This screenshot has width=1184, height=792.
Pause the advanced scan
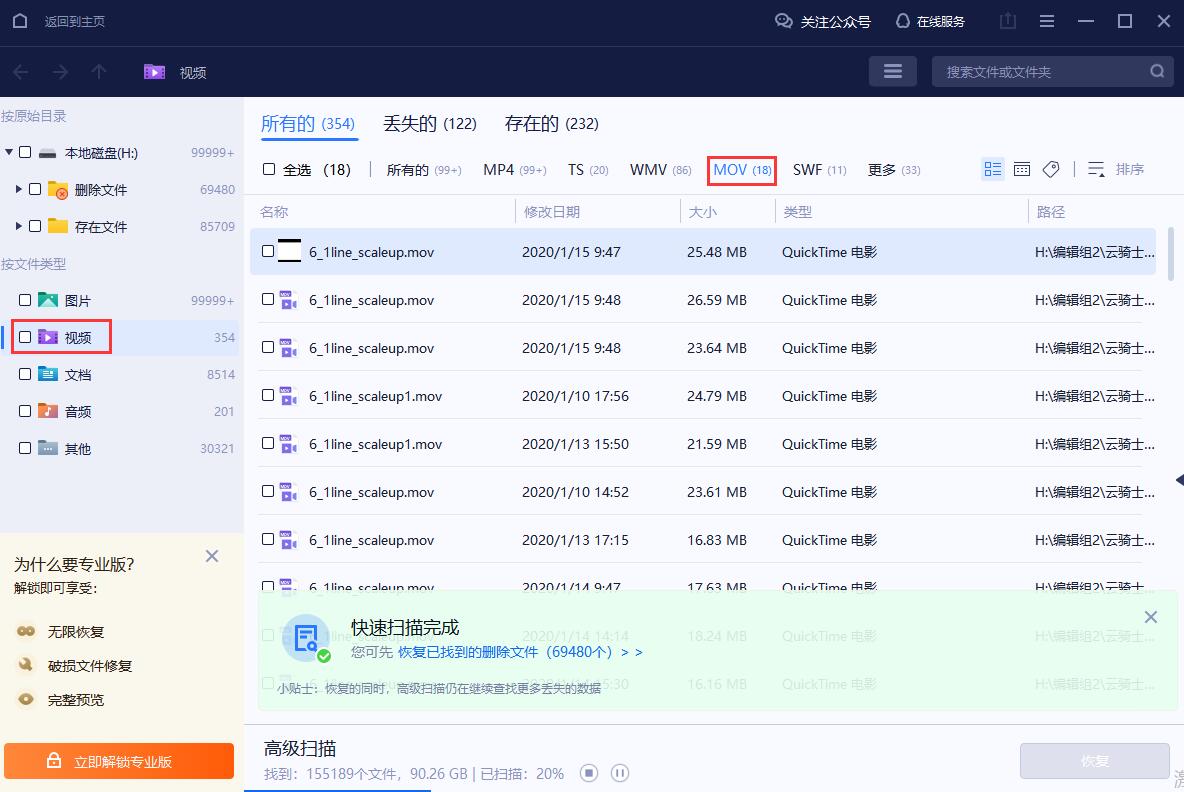620,773
